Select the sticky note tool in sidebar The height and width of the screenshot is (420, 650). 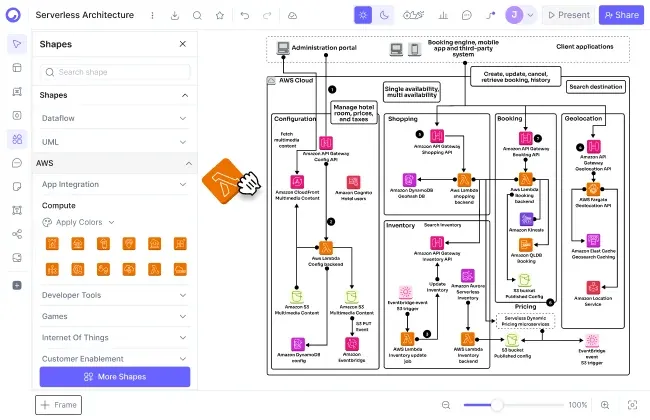click(x=17, y=187)
